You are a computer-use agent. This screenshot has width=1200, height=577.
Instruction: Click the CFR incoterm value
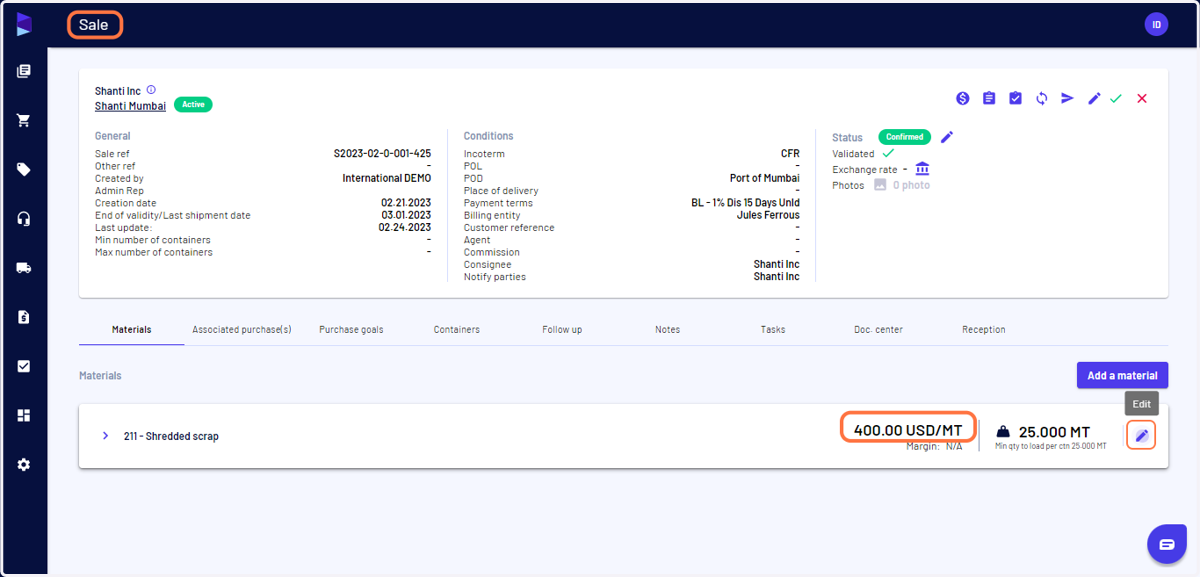(790, 154)
